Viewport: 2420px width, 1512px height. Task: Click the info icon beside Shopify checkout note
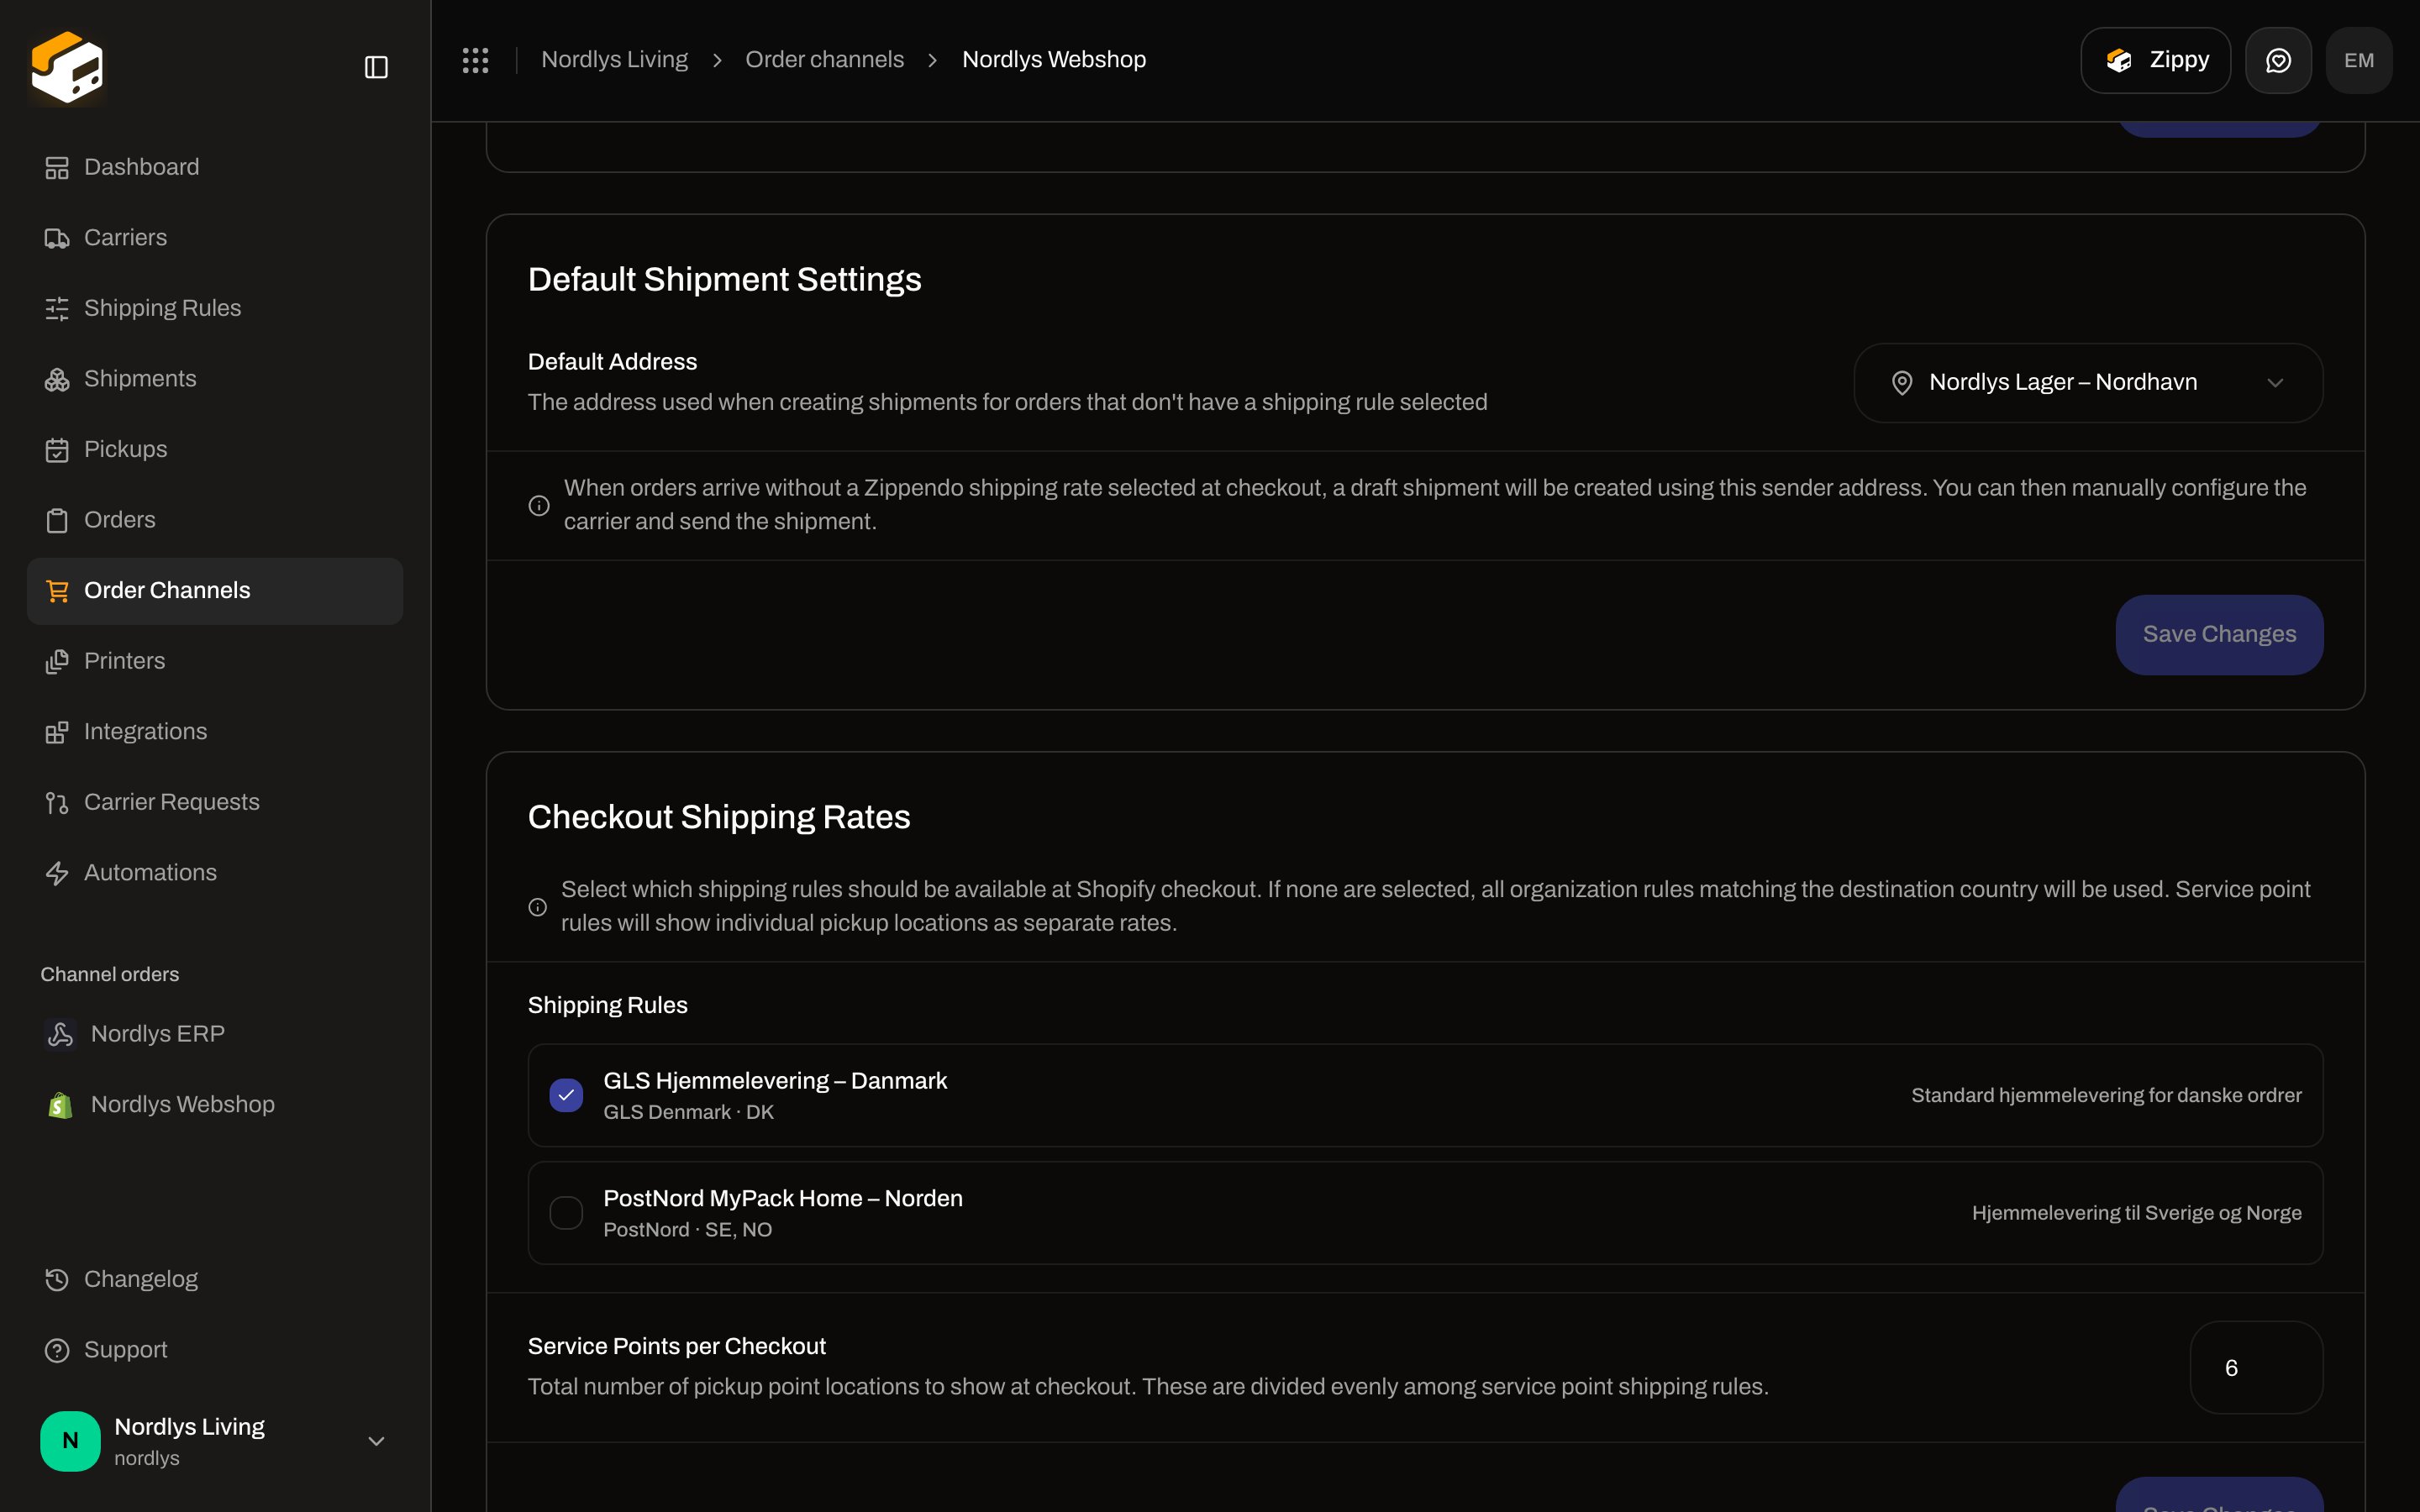(538, 907)
